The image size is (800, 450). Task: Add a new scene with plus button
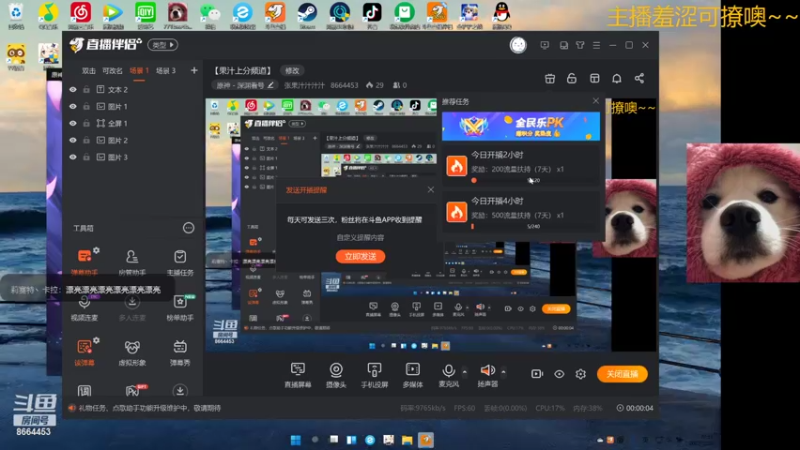click(x=194, y=70)
